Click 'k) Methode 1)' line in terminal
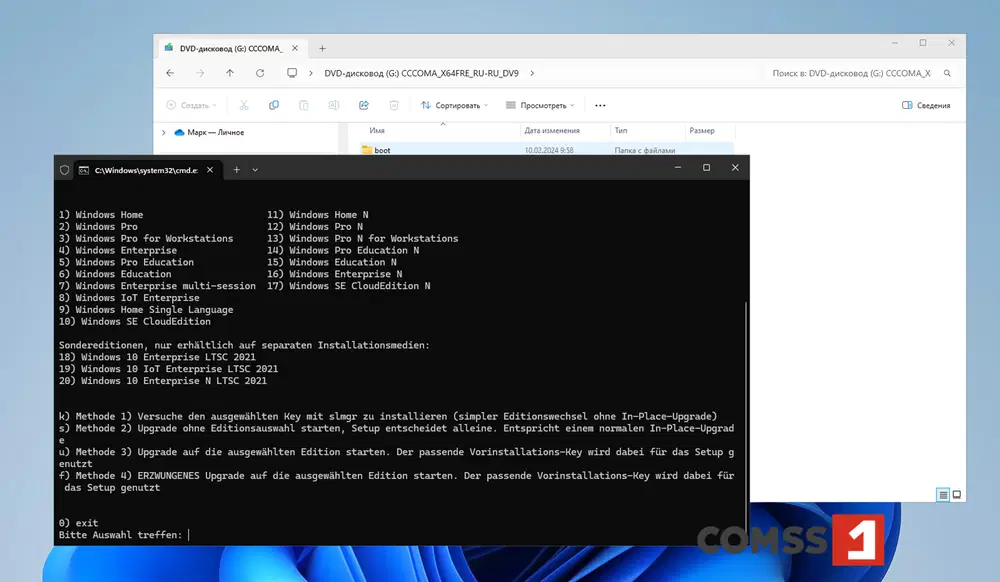1000x582 pixels. (x=388, y=416)
